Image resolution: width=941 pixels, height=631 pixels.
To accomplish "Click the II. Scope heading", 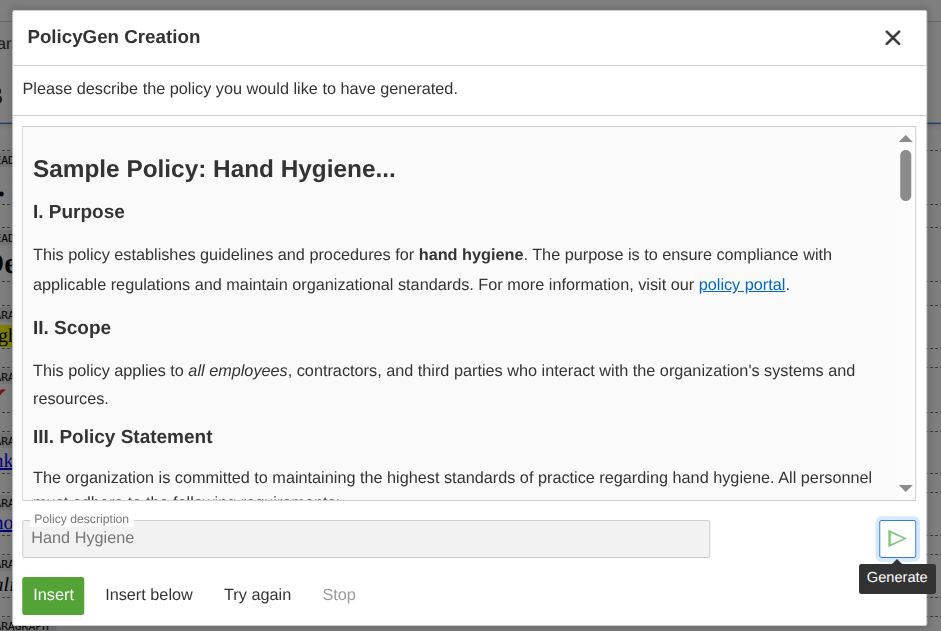I will (x=72, y=328).
